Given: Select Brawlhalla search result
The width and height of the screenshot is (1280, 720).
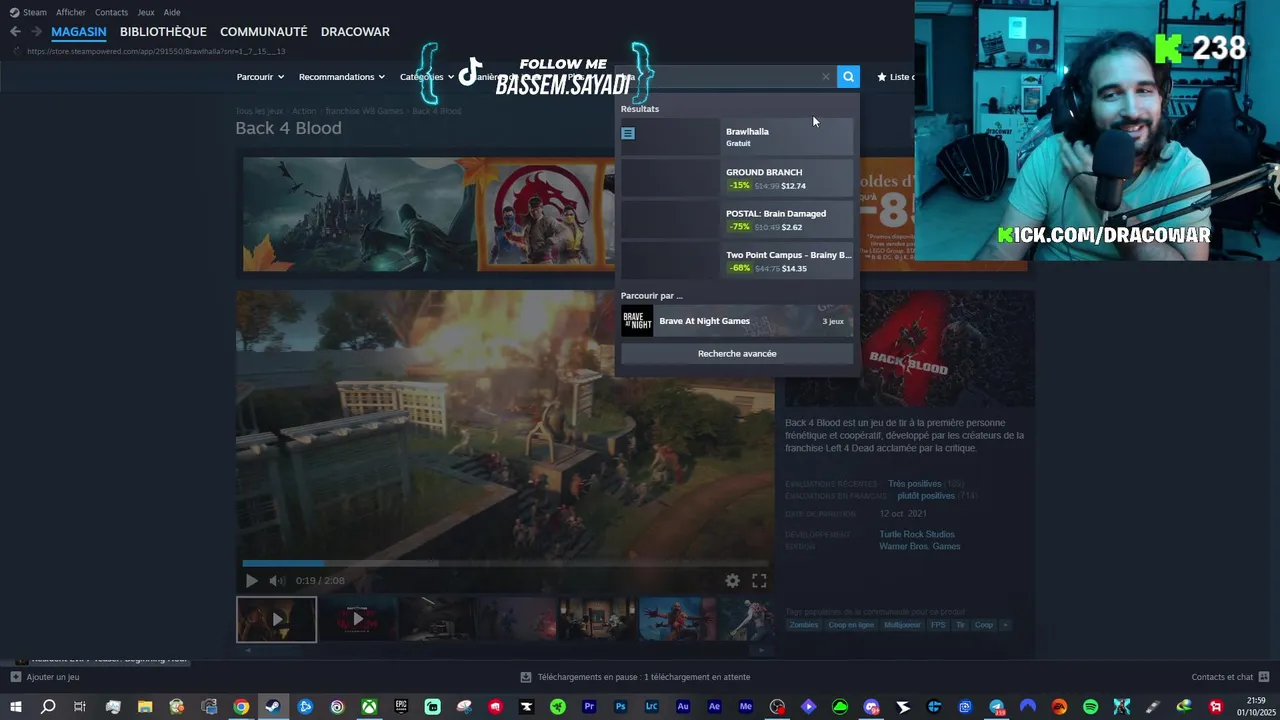Looking at the screenshot, I should tap(737, 137).
